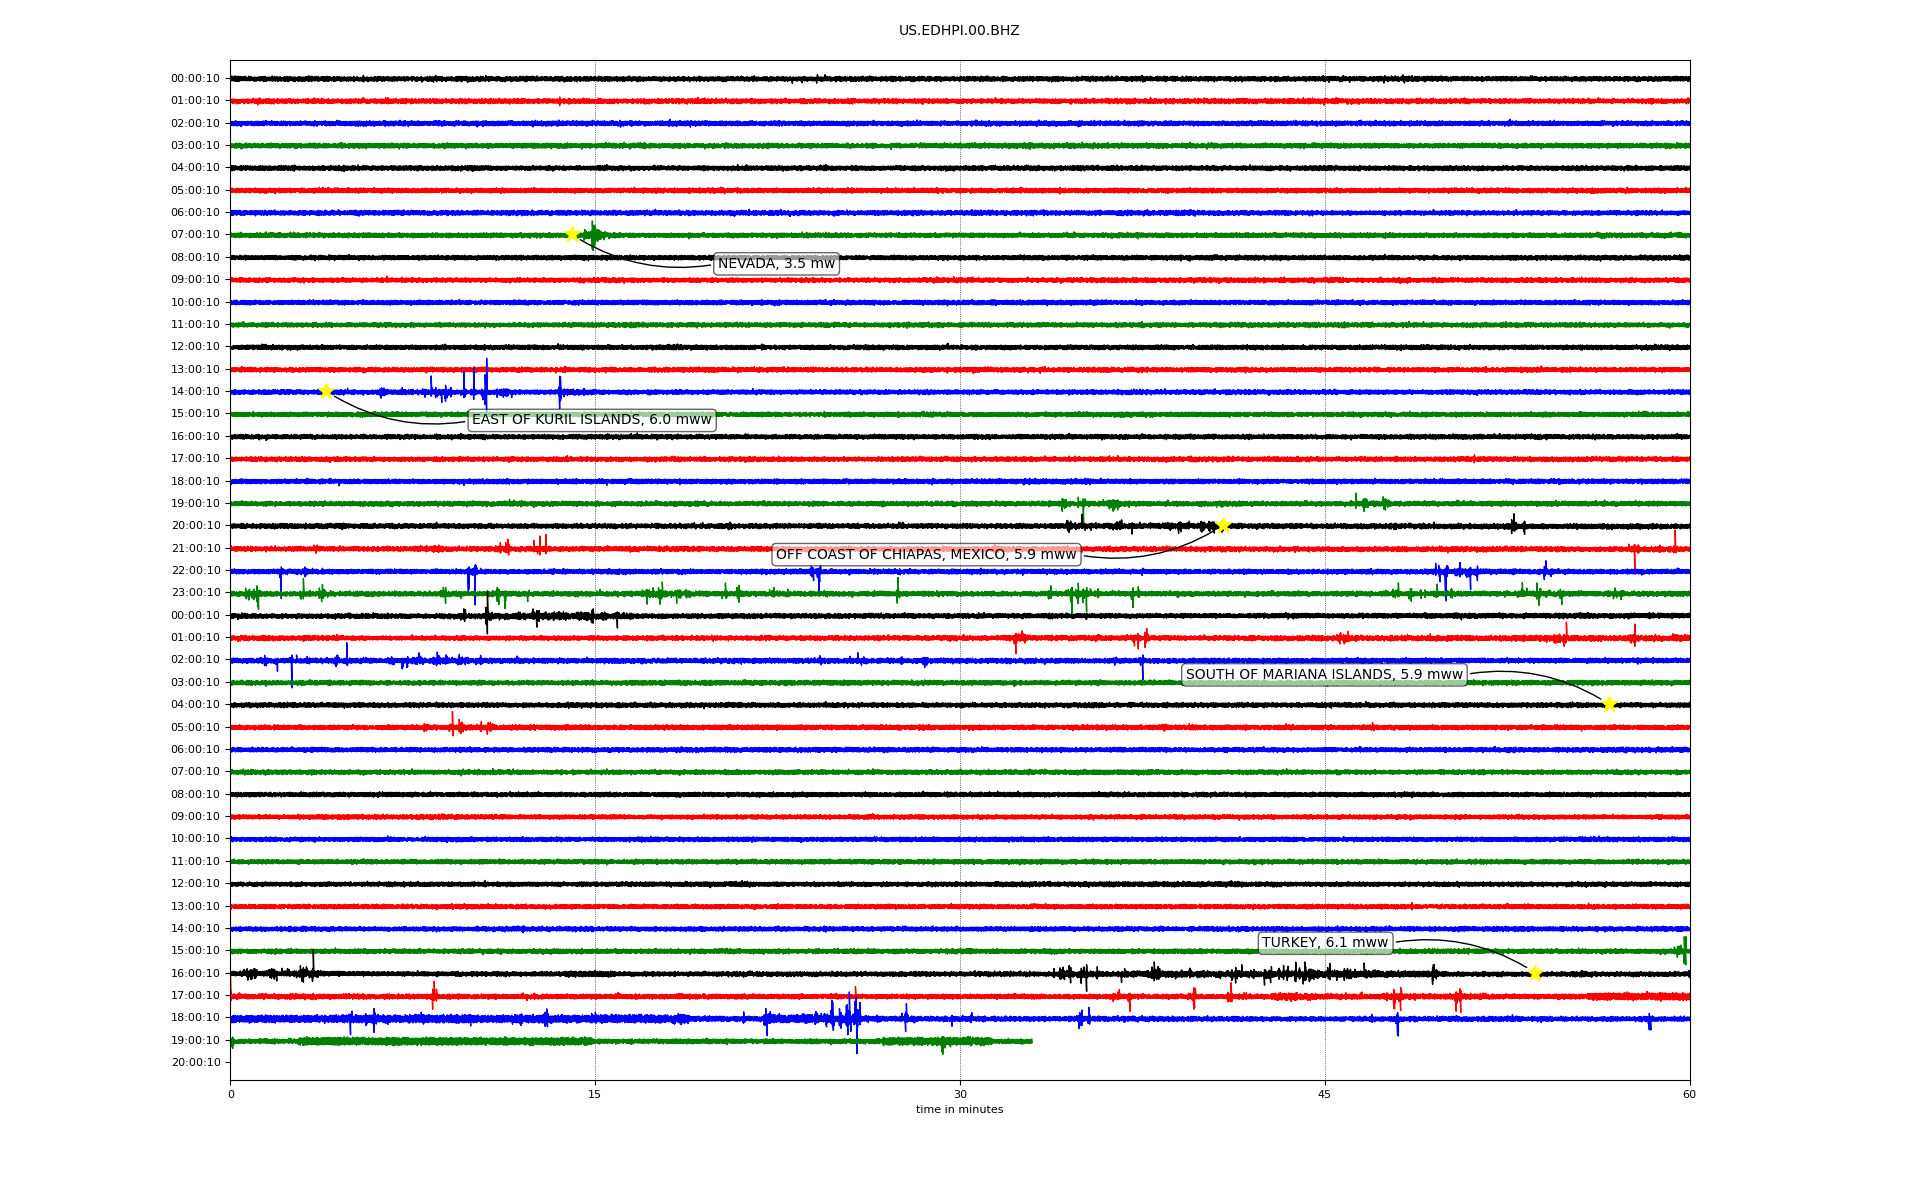The height and width of the screenshot is (1200, 1920).
Task: Select the Chiapas, Mexico earthquake star marker
Action: [1223, 525]
